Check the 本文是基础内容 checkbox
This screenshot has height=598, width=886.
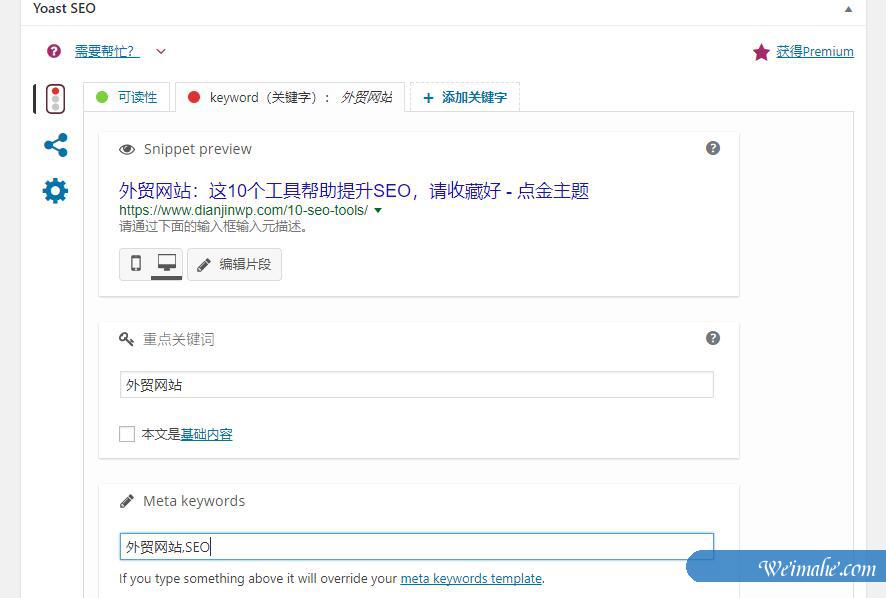127,434
